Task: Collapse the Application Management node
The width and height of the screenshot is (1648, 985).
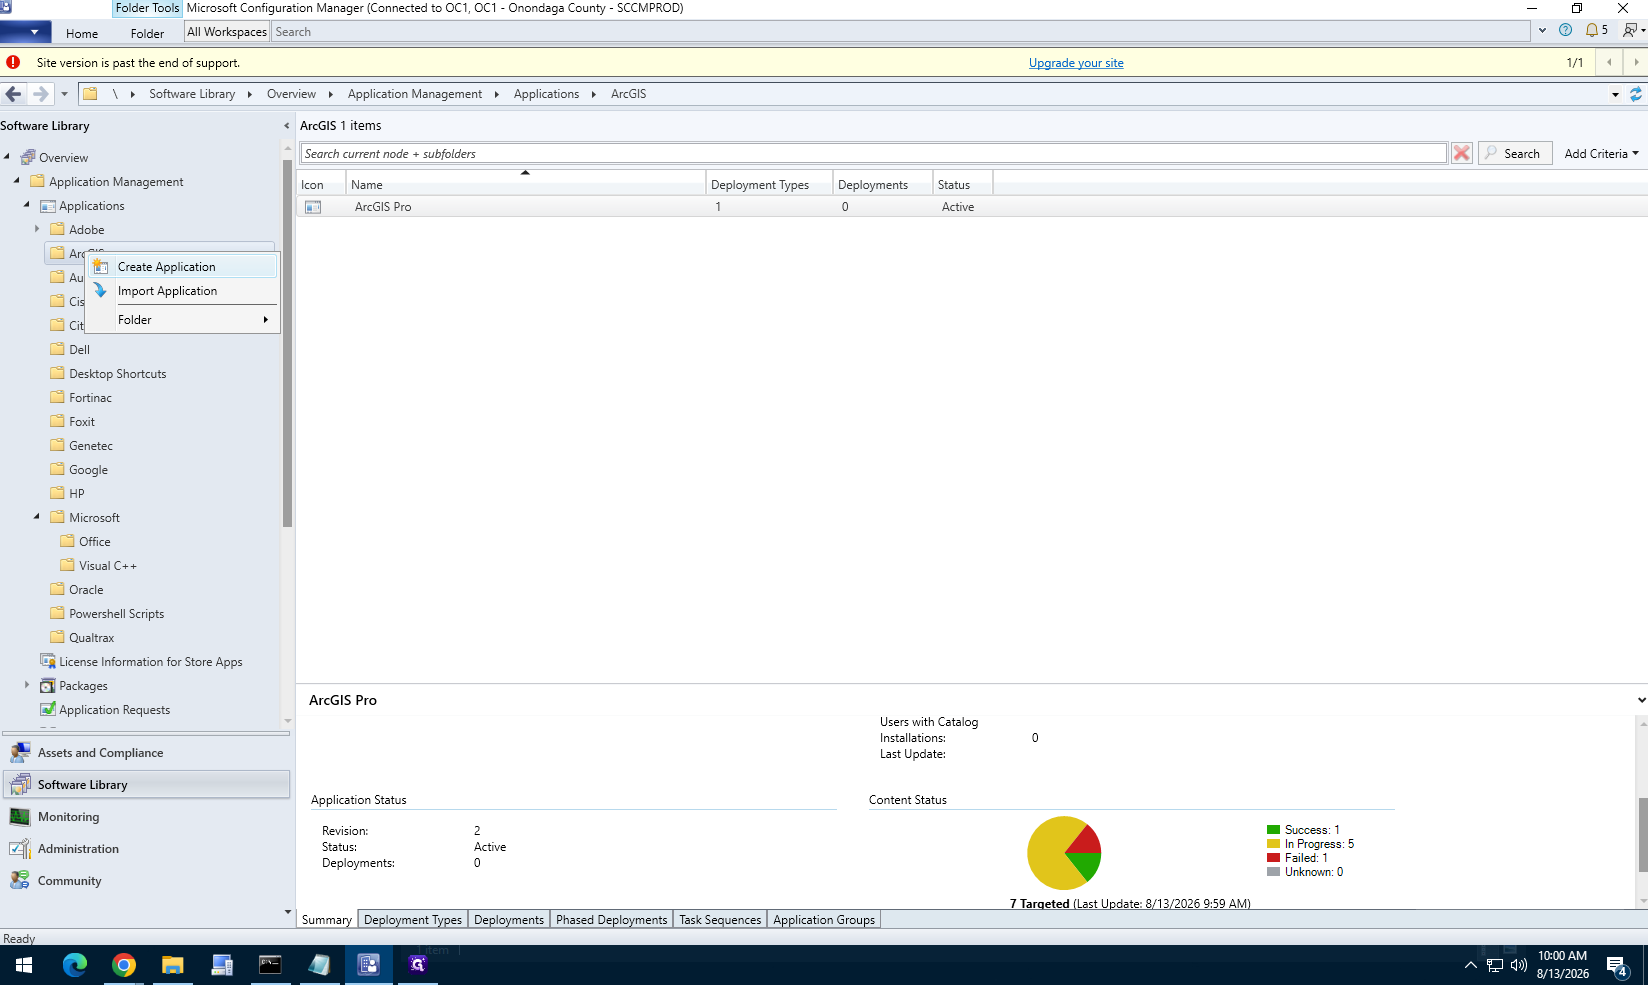Action: (x=17, y=181)
